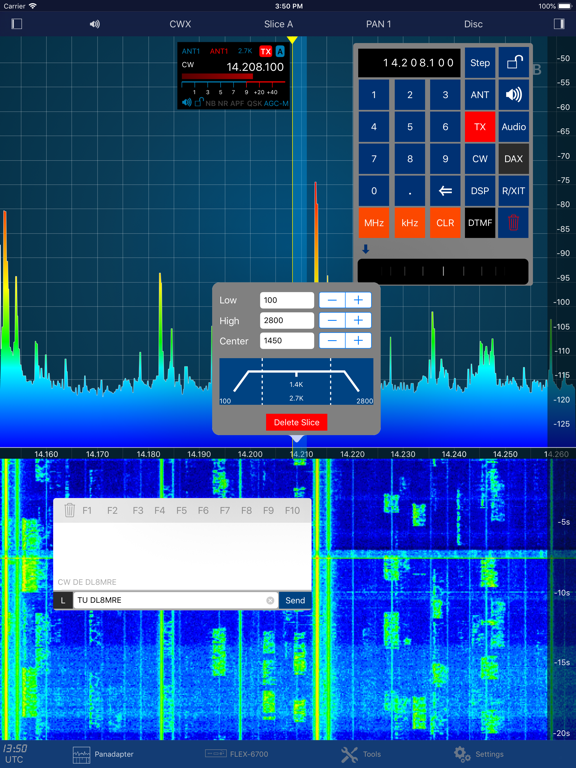576x768 pixels.
Task: Tap the Send button
Action: coord(295,600)
